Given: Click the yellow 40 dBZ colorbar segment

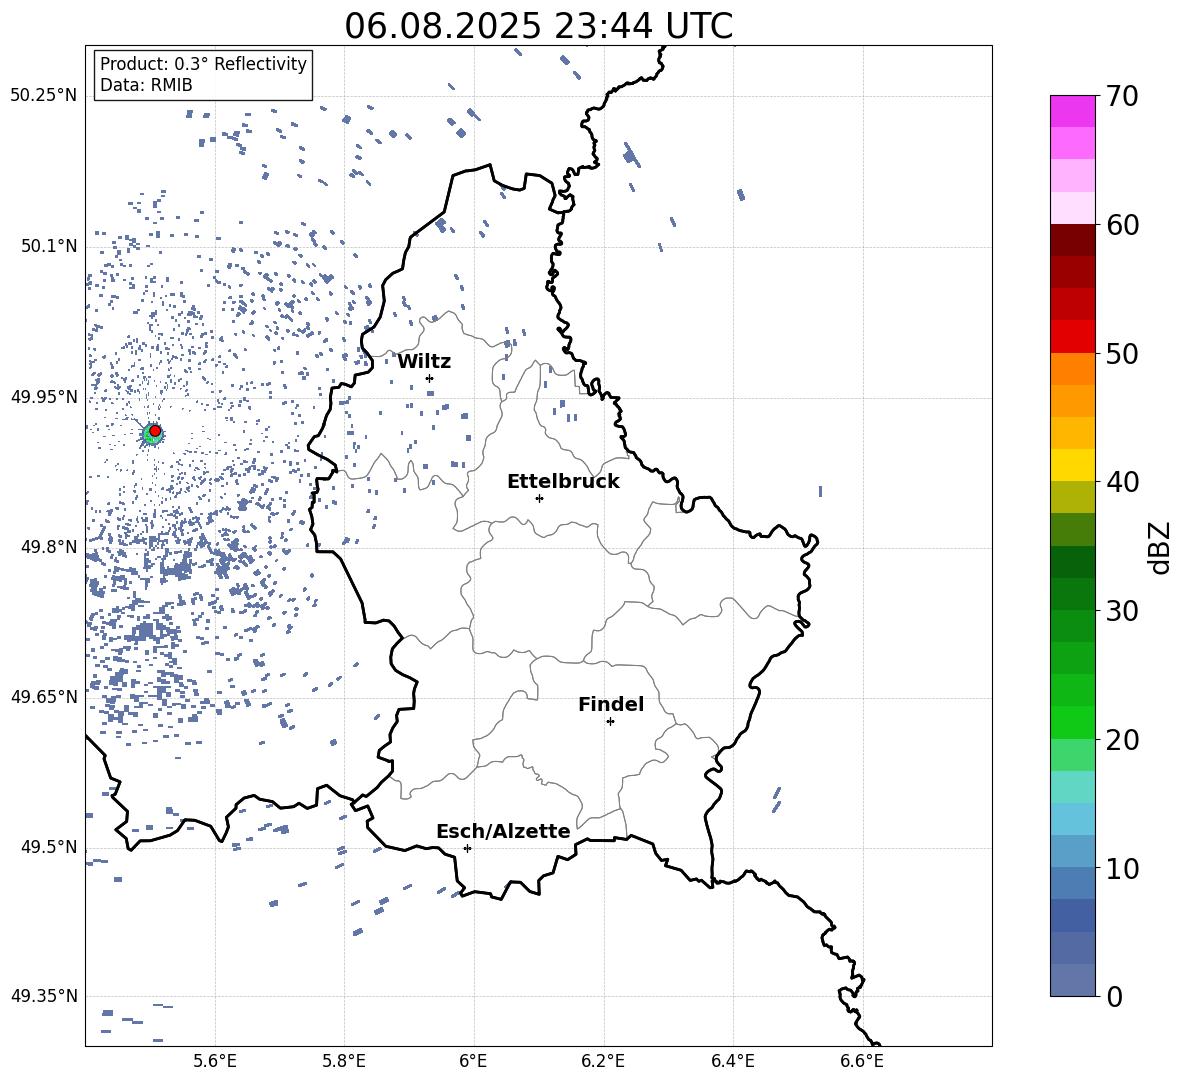Looking at the screenshot, I should pyautogui.click(x=1073, y=465).
